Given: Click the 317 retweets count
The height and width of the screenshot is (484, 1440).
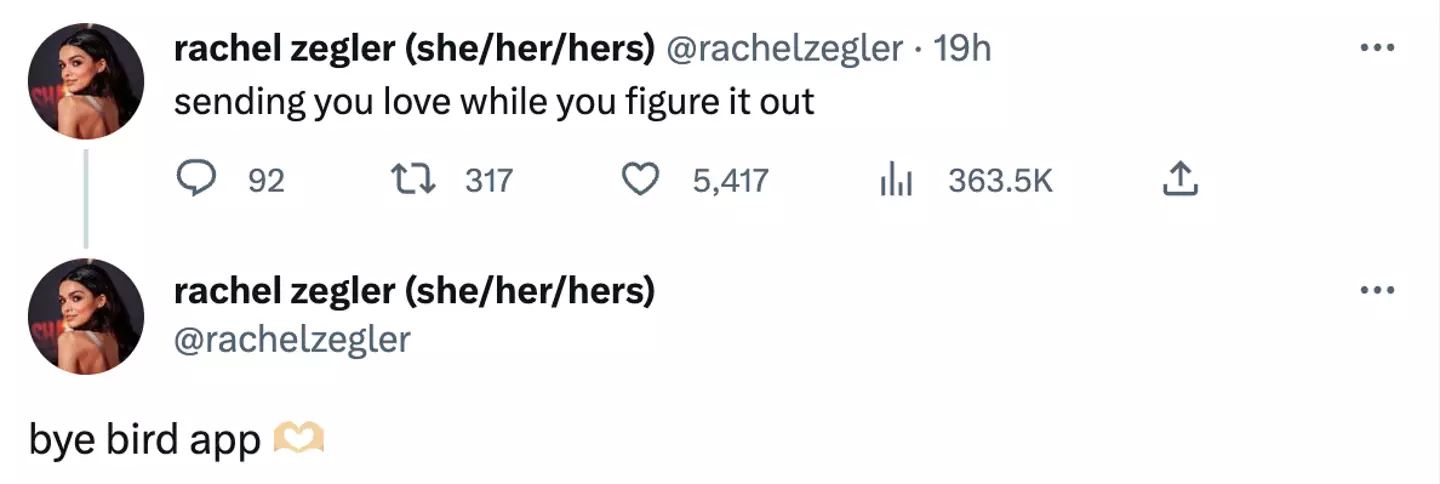Looking at the screenshot, I should [489, 181].
